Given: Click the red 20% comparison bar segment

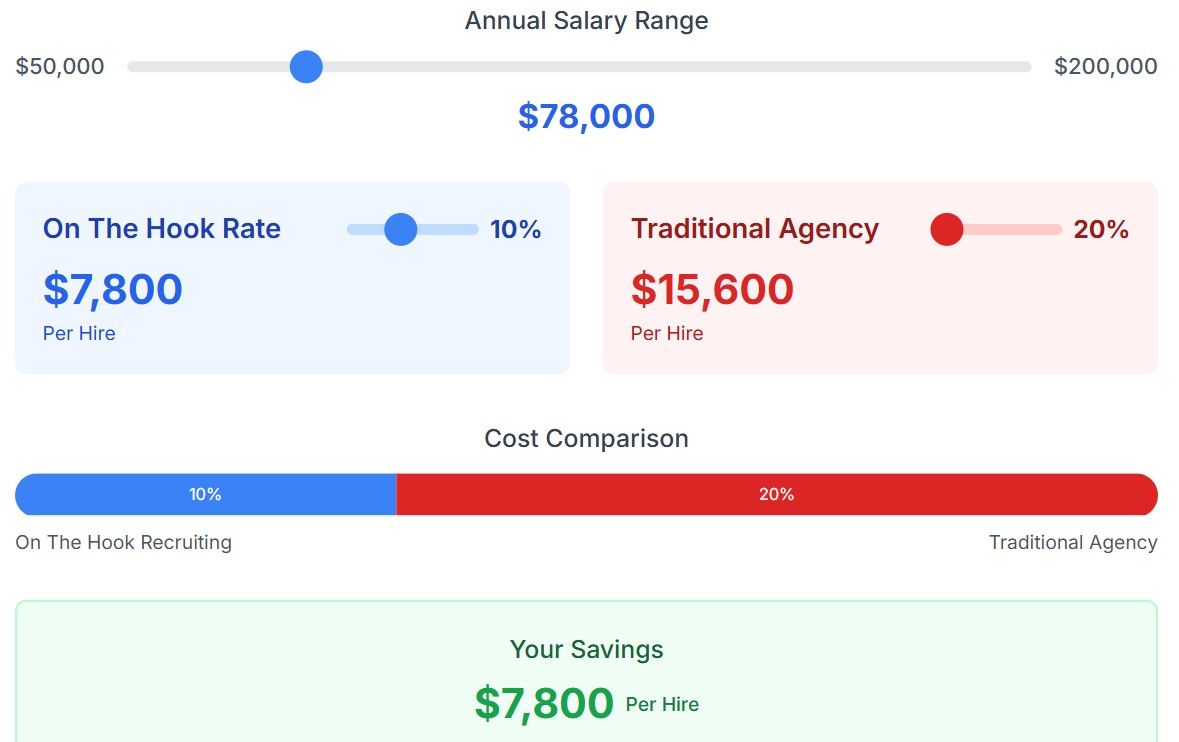Looking at the screenshot, I should click(776, 494).
